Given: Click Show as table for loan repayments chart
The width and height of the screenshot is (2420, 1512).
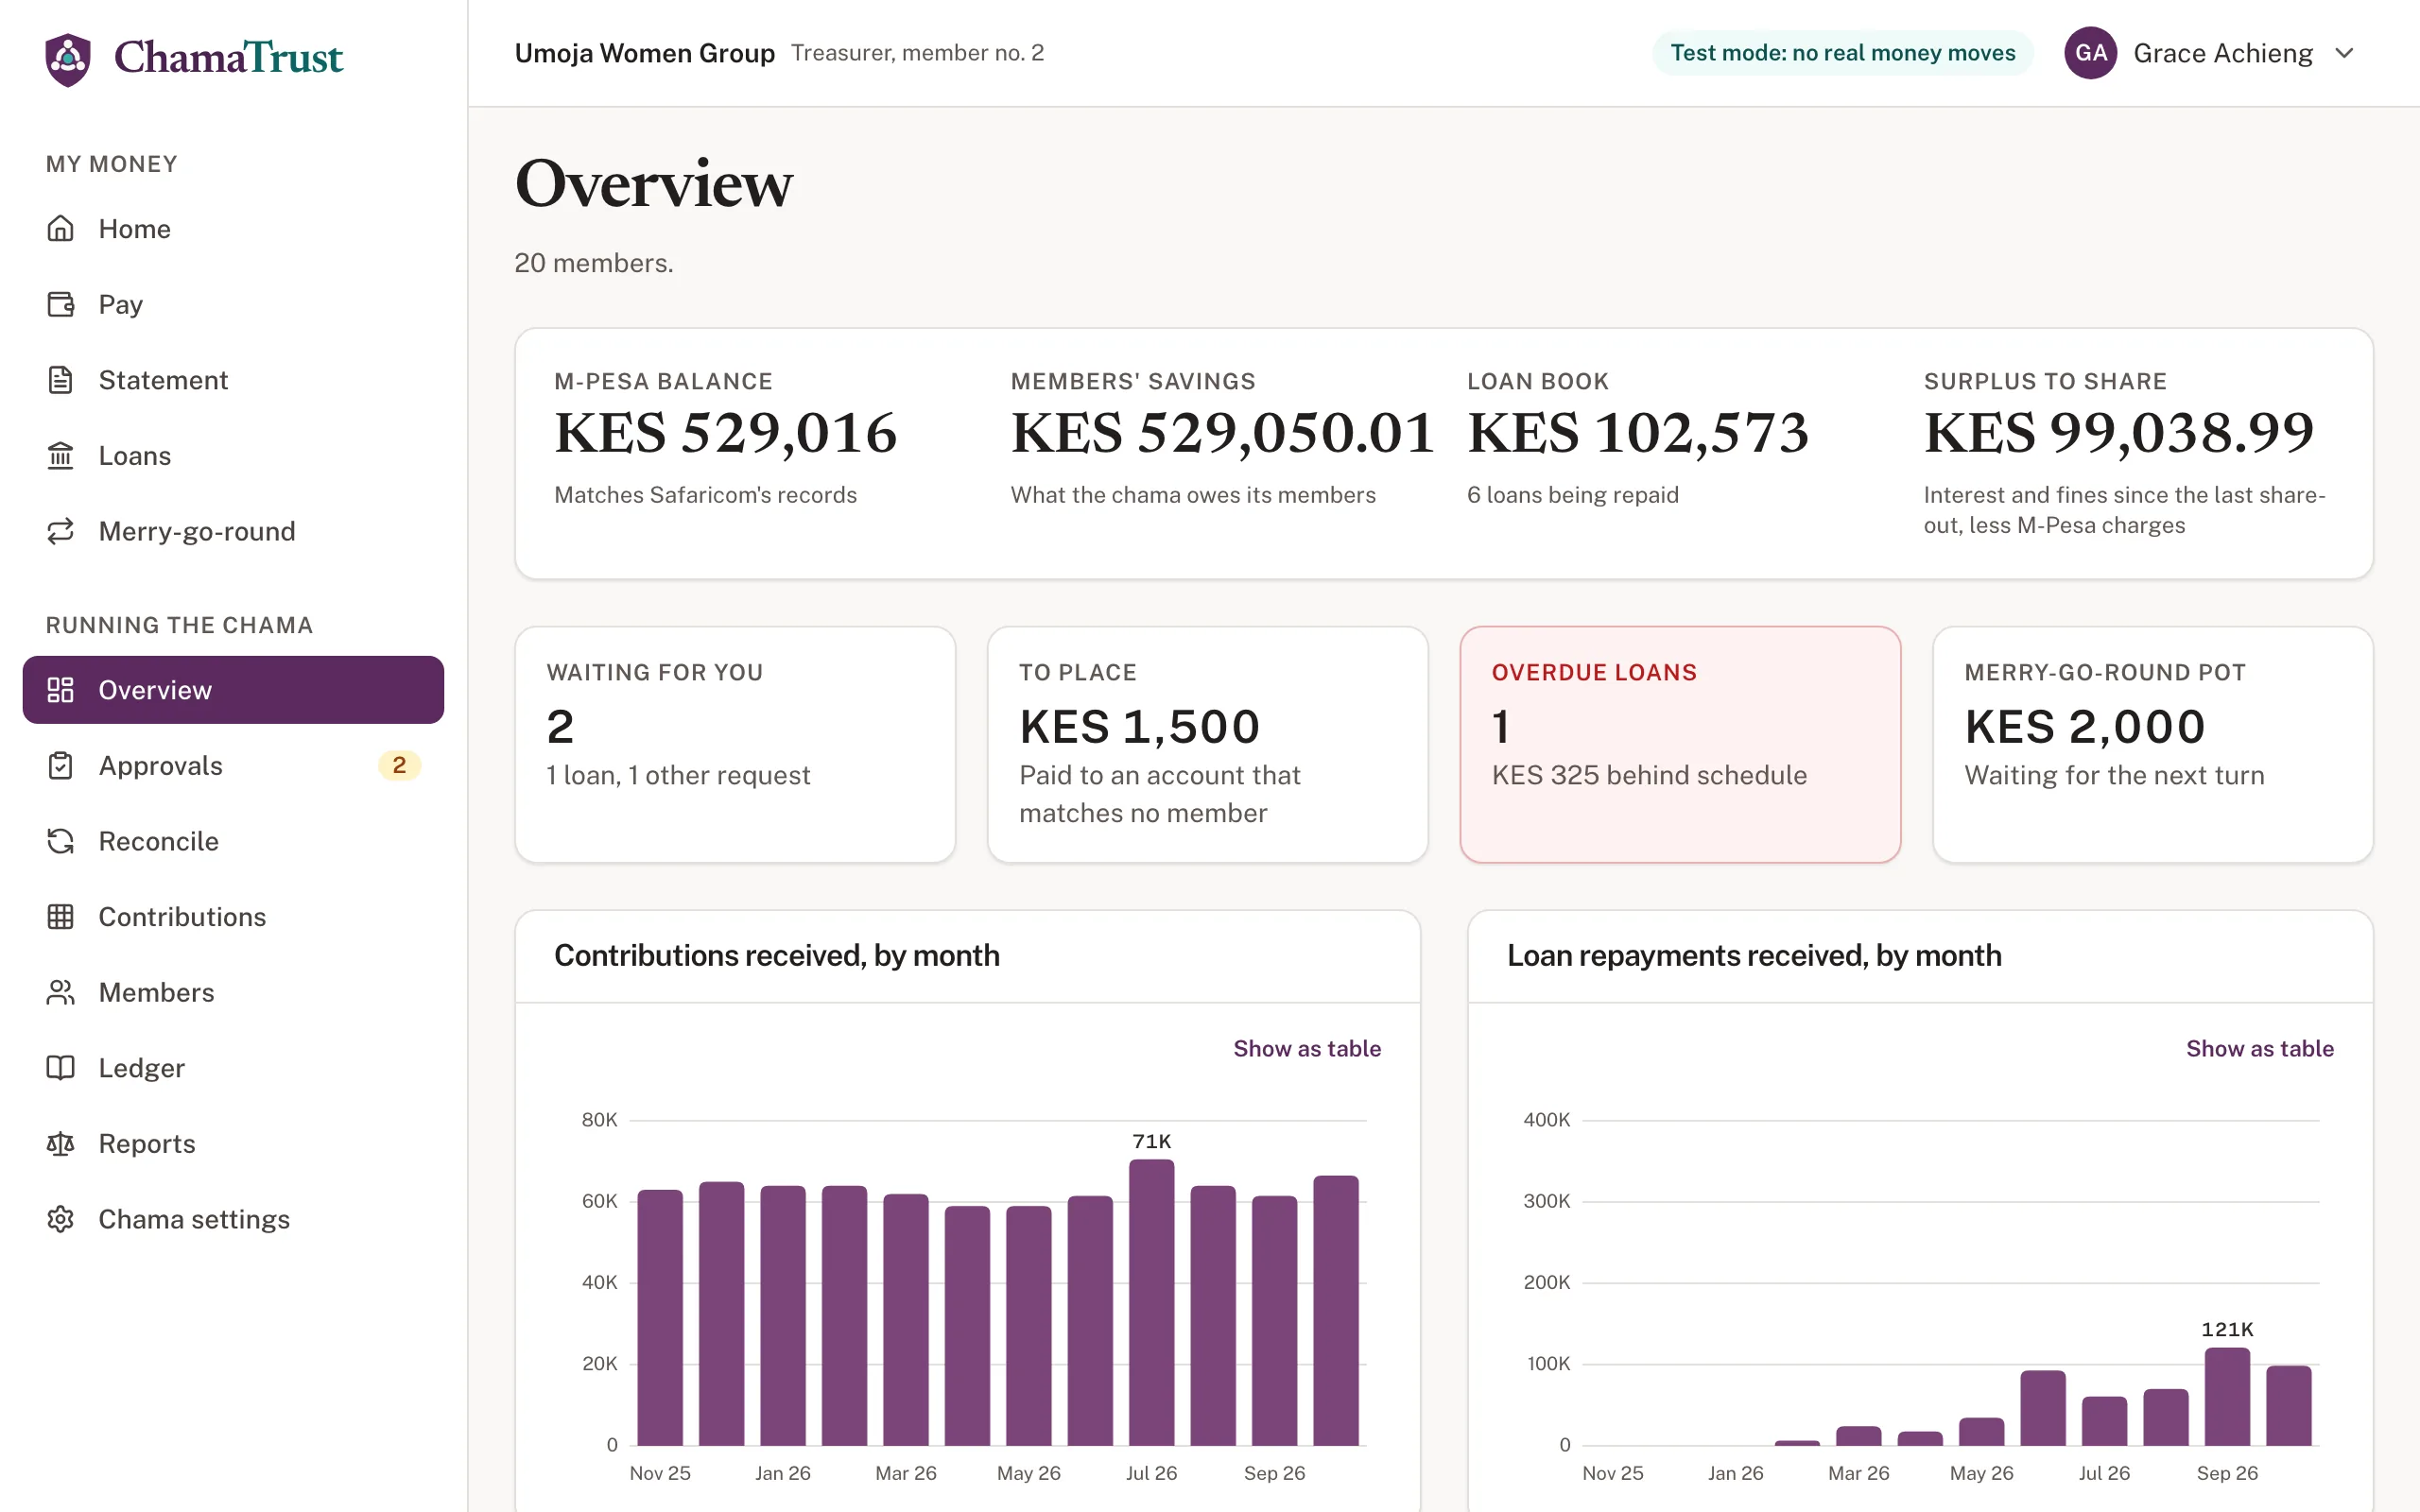Looking at the screenshot, I should click(x=2260, y=1048).
